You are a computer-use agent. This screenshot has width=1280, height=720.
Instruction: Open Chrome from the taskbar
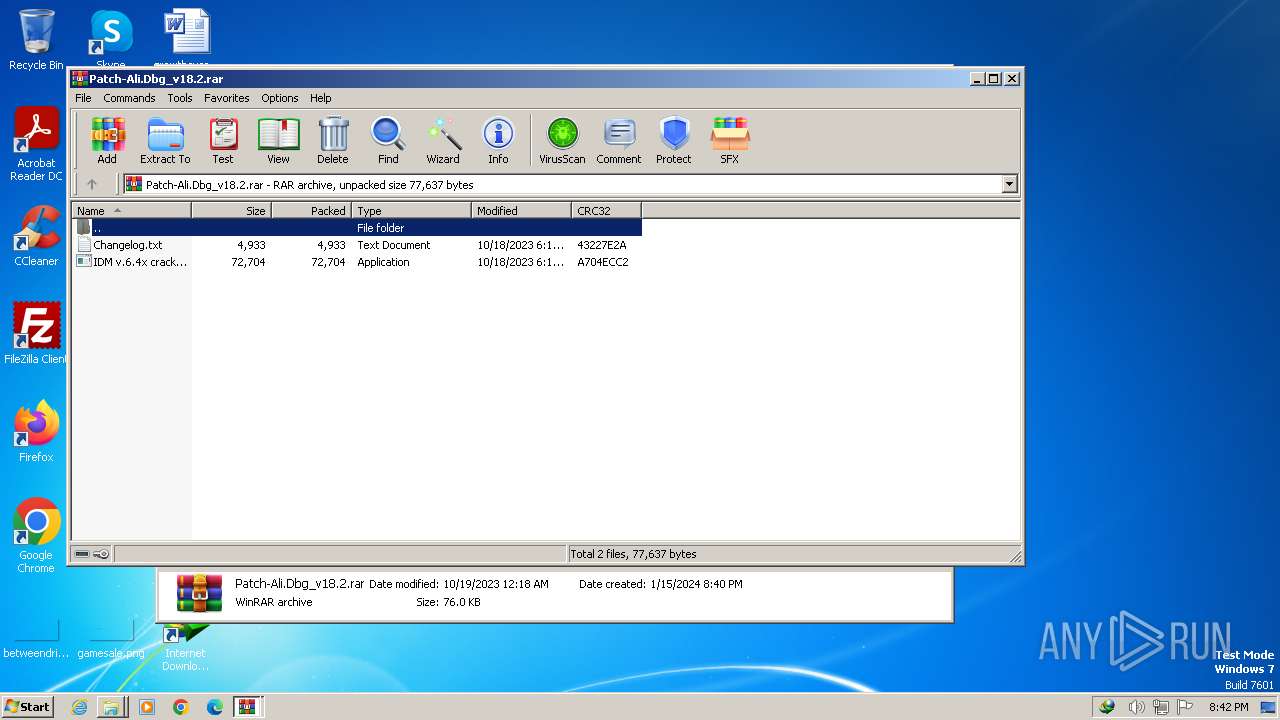pos(181,707)
